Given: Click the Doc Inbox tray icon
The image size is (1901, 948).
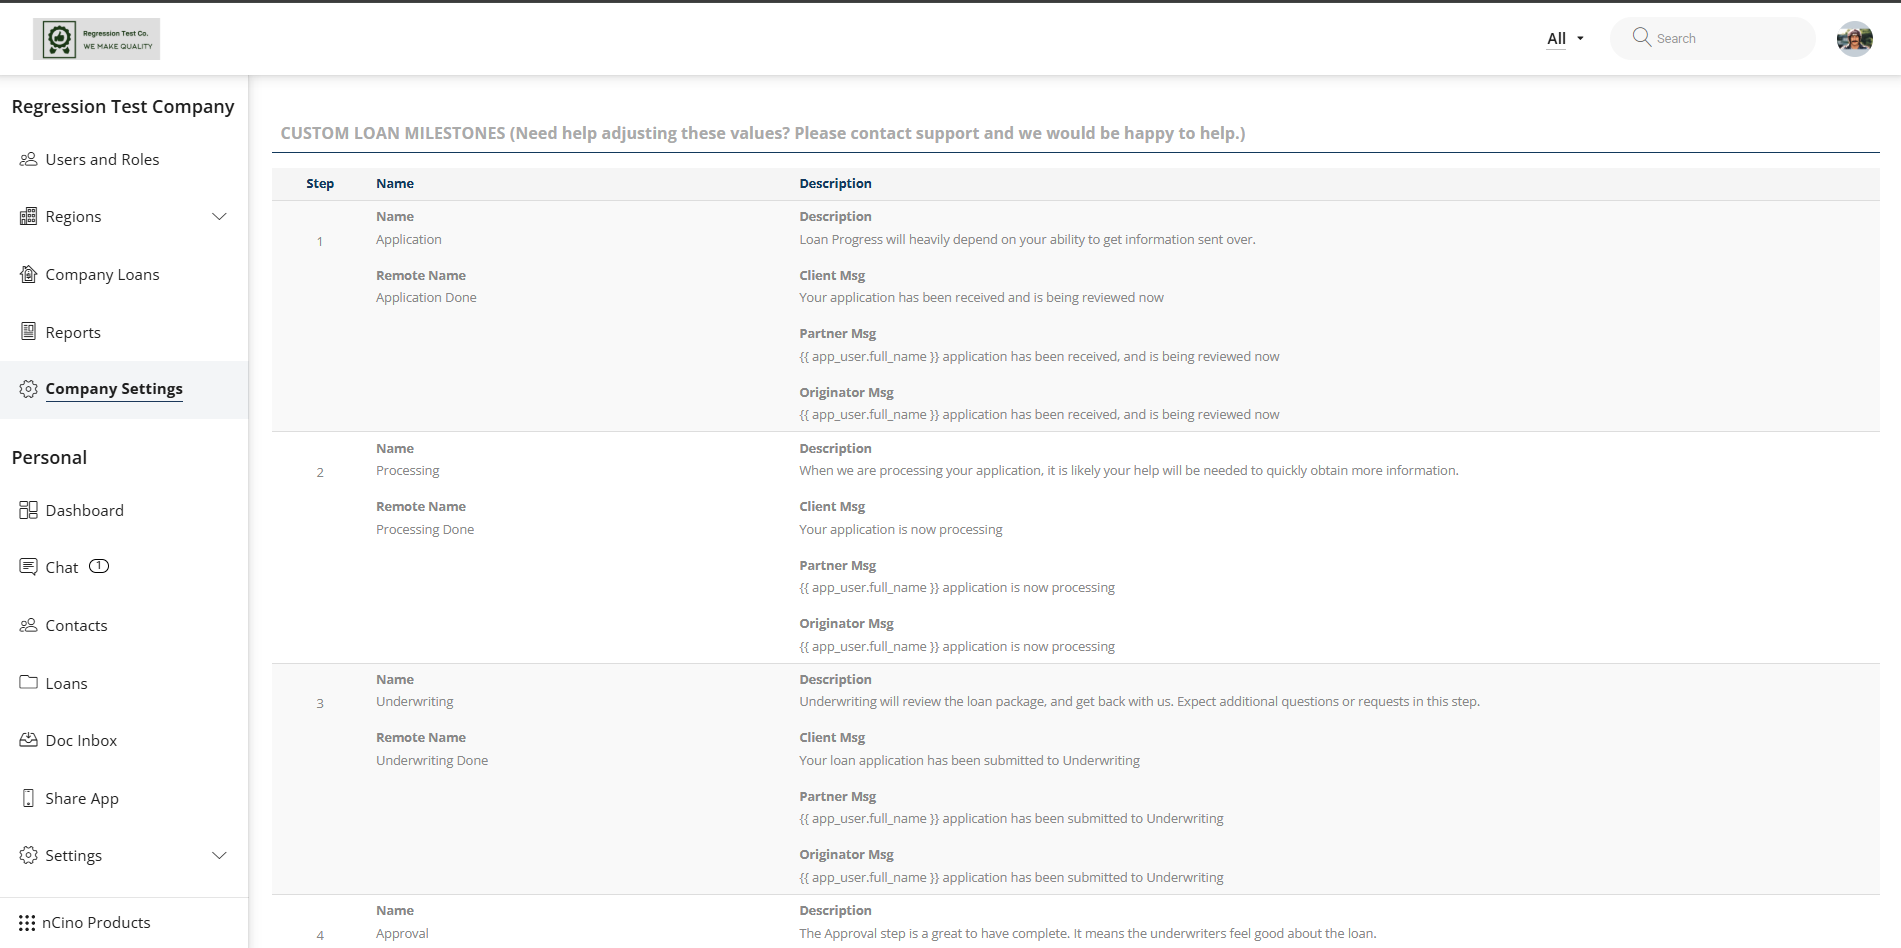Looking at the screenshot, I should (28, 740).
